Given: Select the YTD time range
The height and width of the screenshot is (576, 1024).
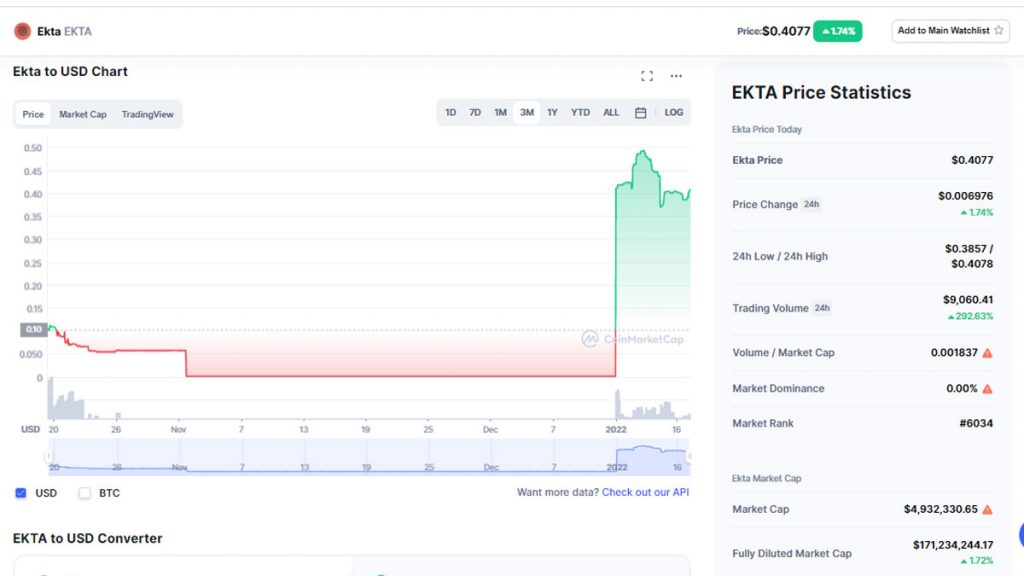Looking at the screenshot, I should pos(580,112).
